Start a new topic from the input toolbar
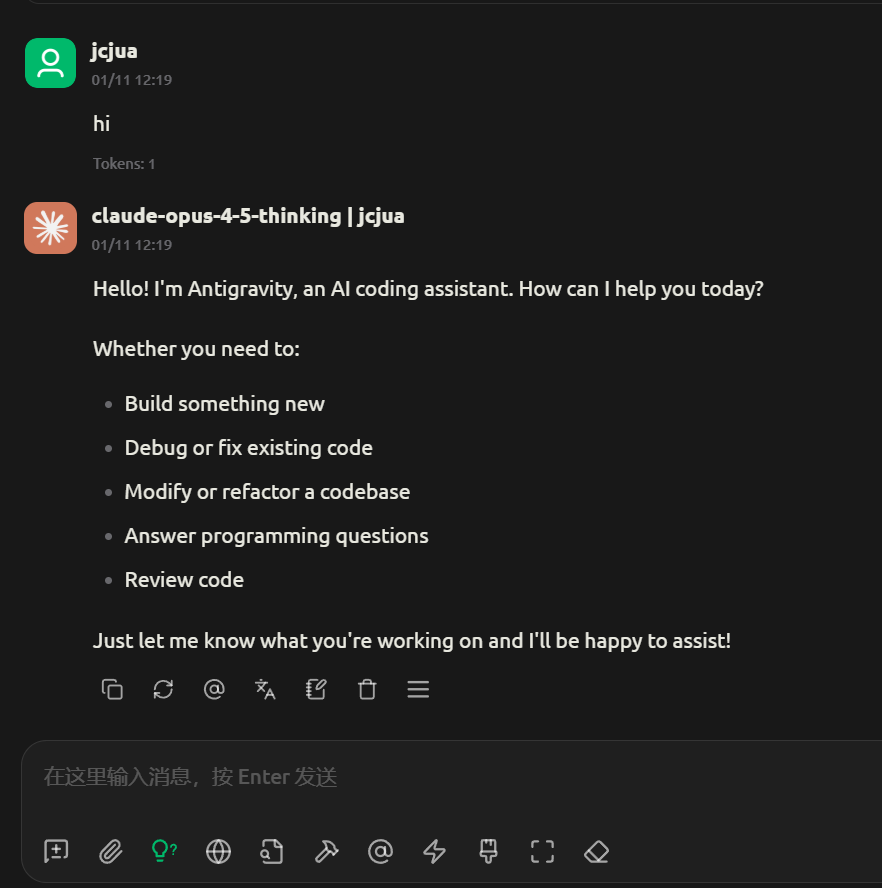This screenshot has width=882, height=888. click(56, 851)
